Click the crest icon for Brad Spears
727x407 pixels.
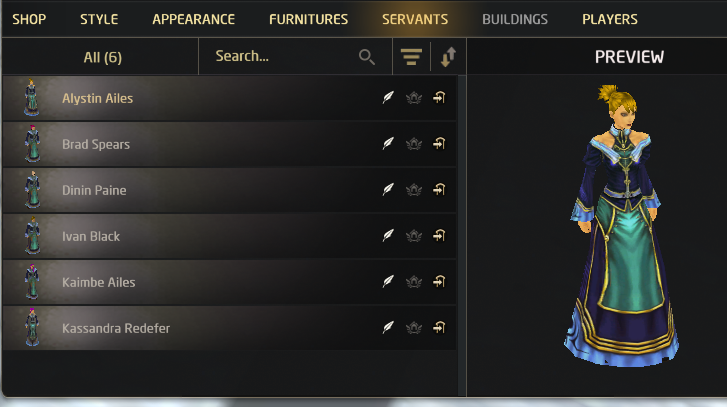(414, 144)
